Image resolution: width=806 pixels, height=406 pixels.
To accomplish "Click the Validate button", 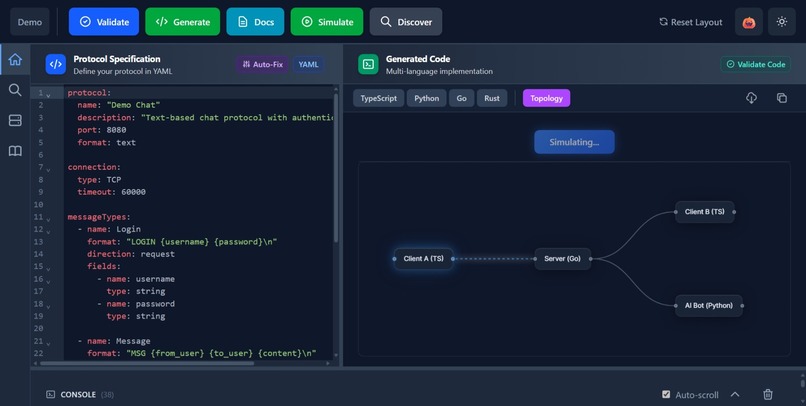I will pos(104,22).
